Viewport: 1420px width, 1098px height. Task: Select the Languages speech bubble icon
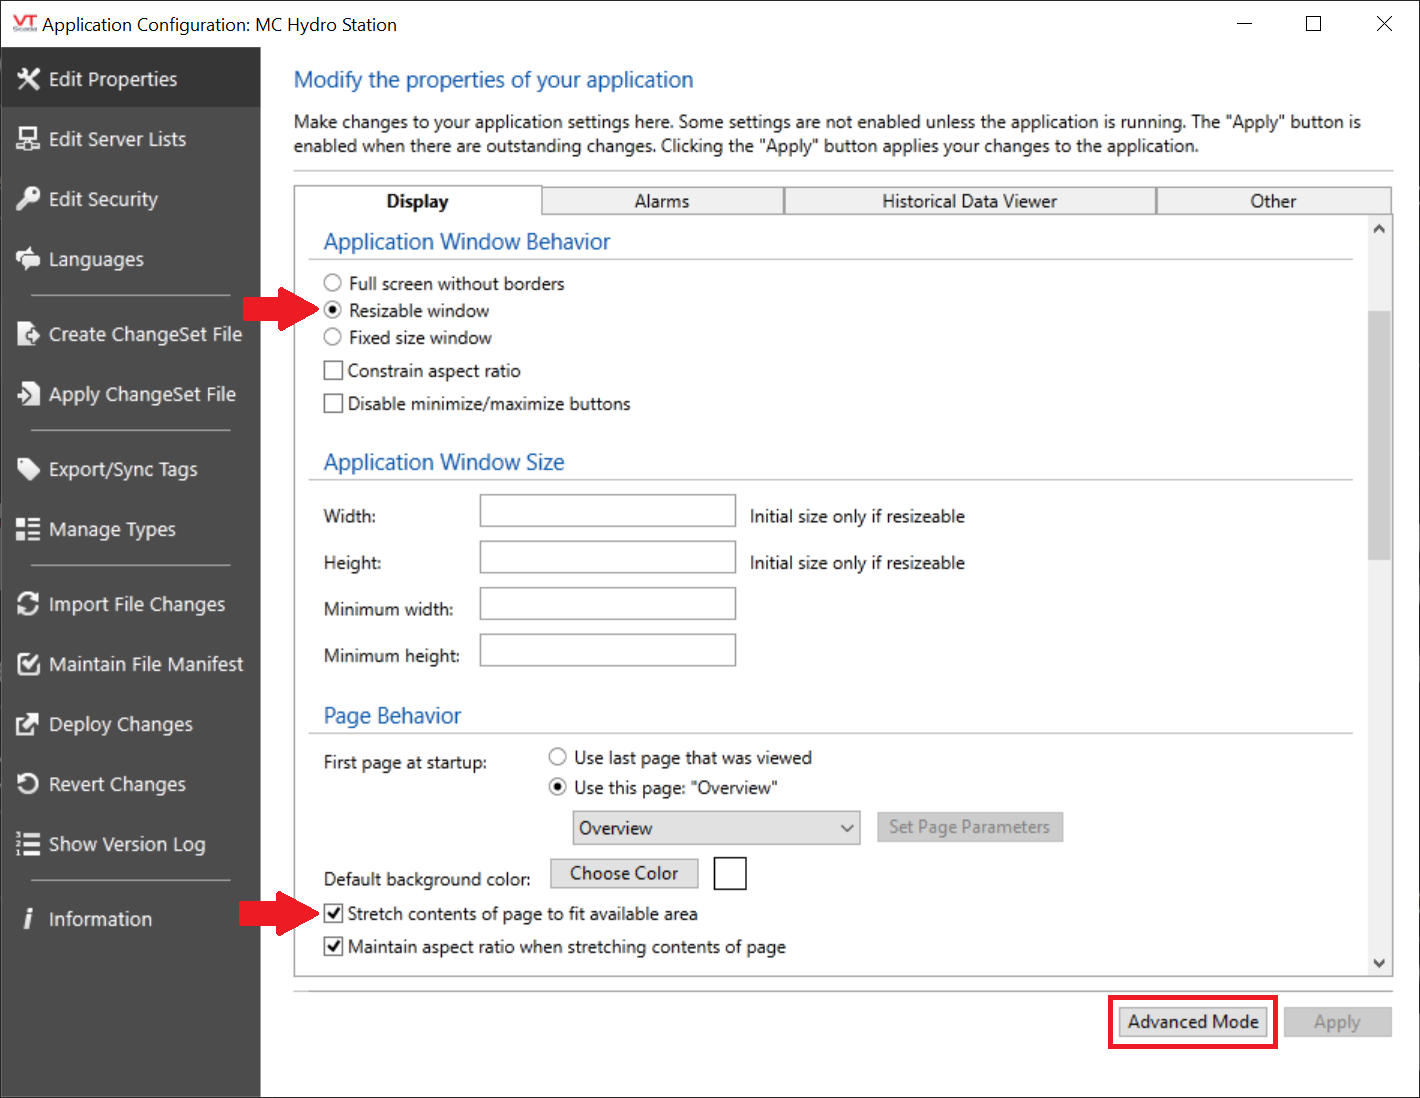coord(27,259)
